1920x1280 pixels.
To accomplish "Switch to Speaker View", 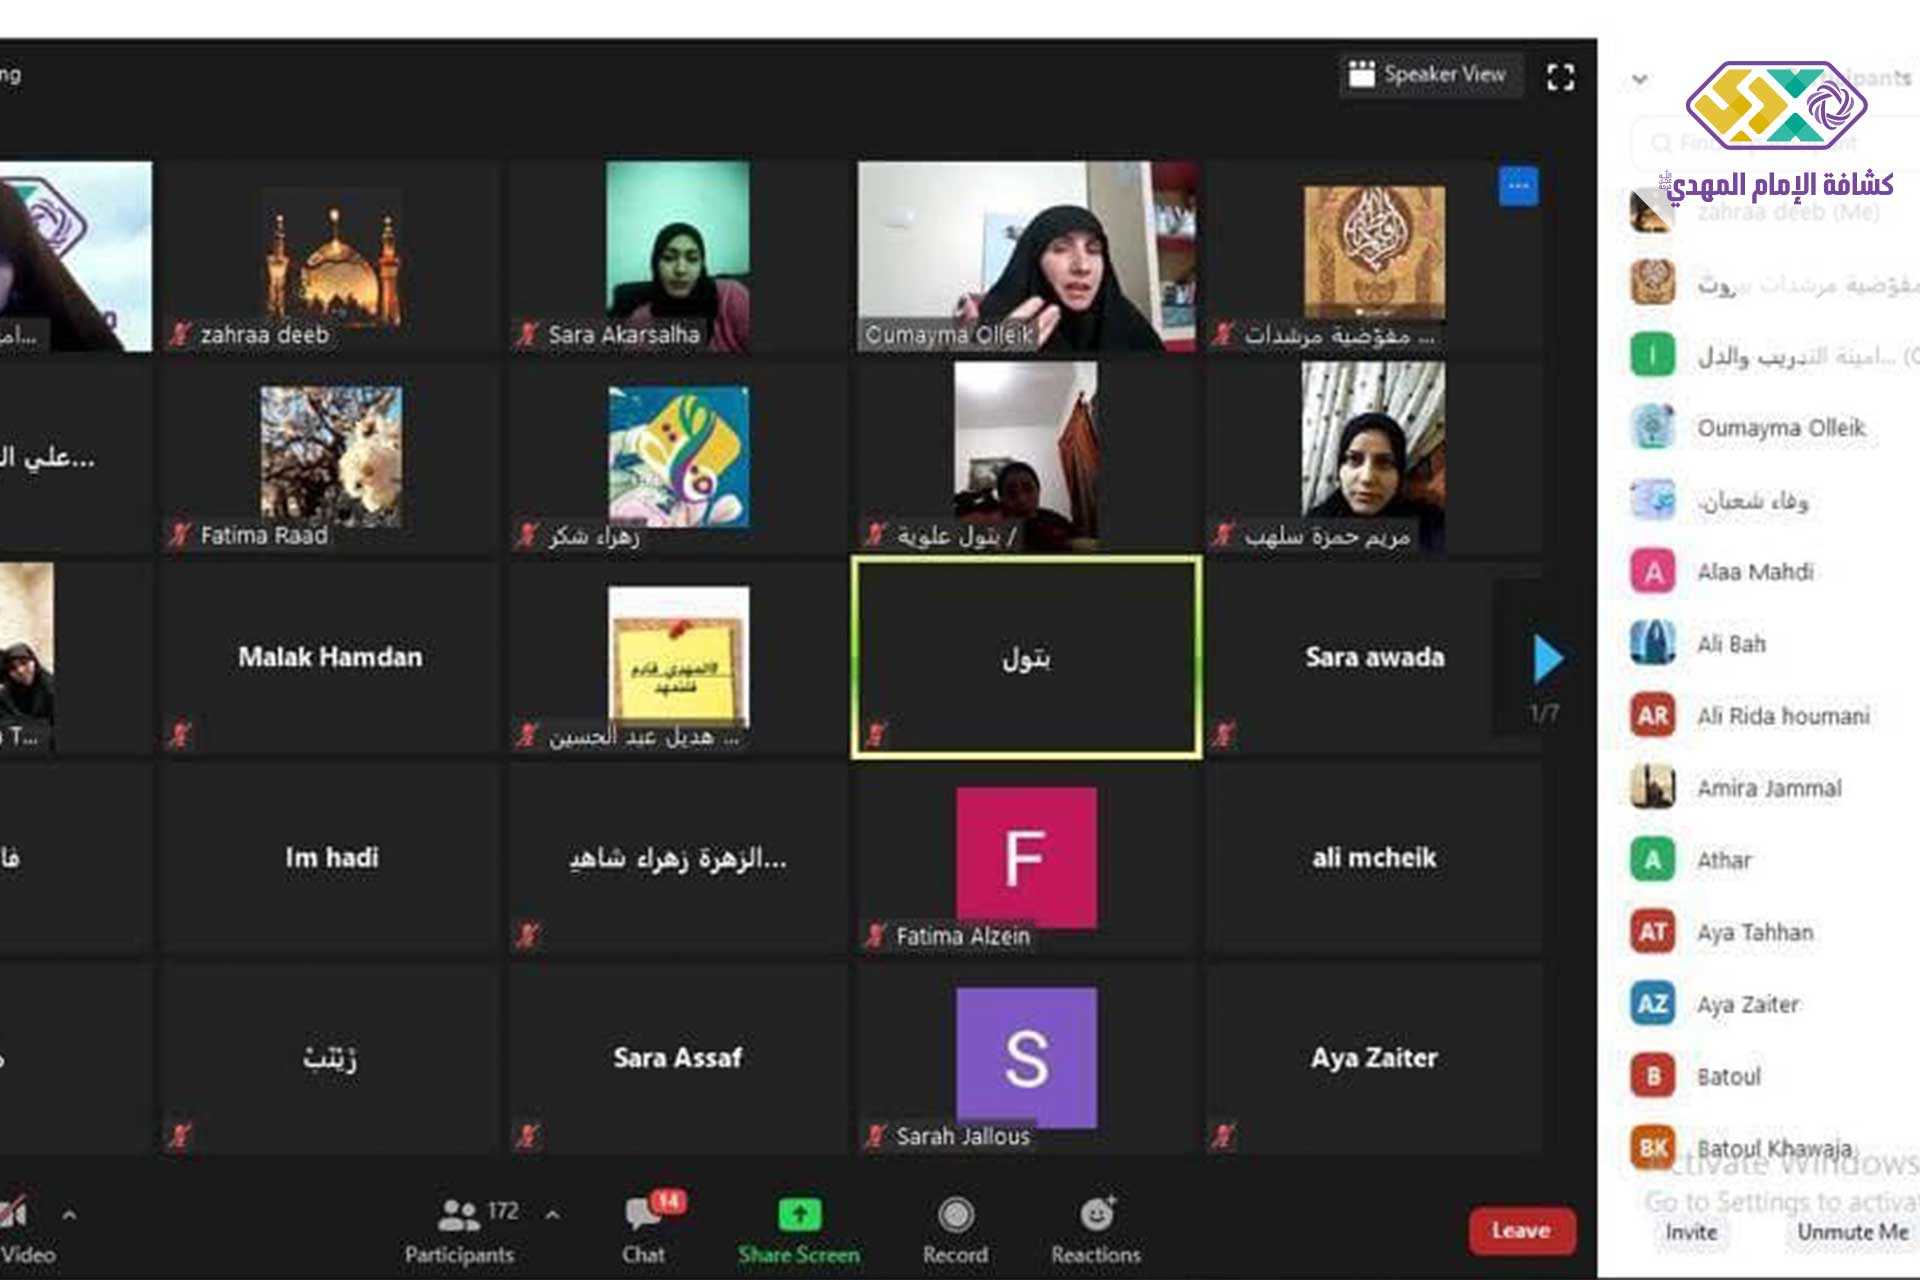I will (1428, 74).
